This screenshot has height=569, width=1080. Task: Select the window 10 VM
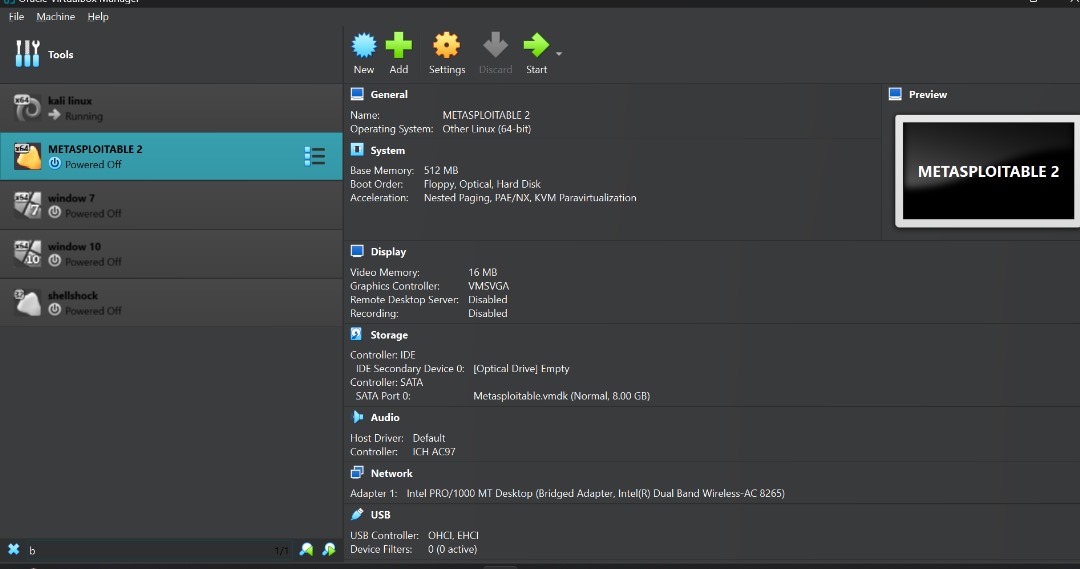171,254
